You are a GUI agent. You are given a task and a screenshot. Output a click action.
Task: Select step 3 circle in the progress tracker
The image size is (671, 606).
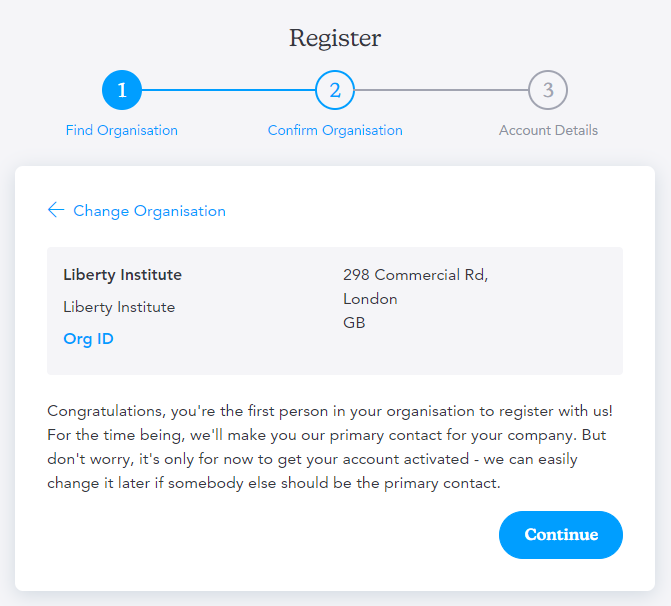click(x=548, y=90)
